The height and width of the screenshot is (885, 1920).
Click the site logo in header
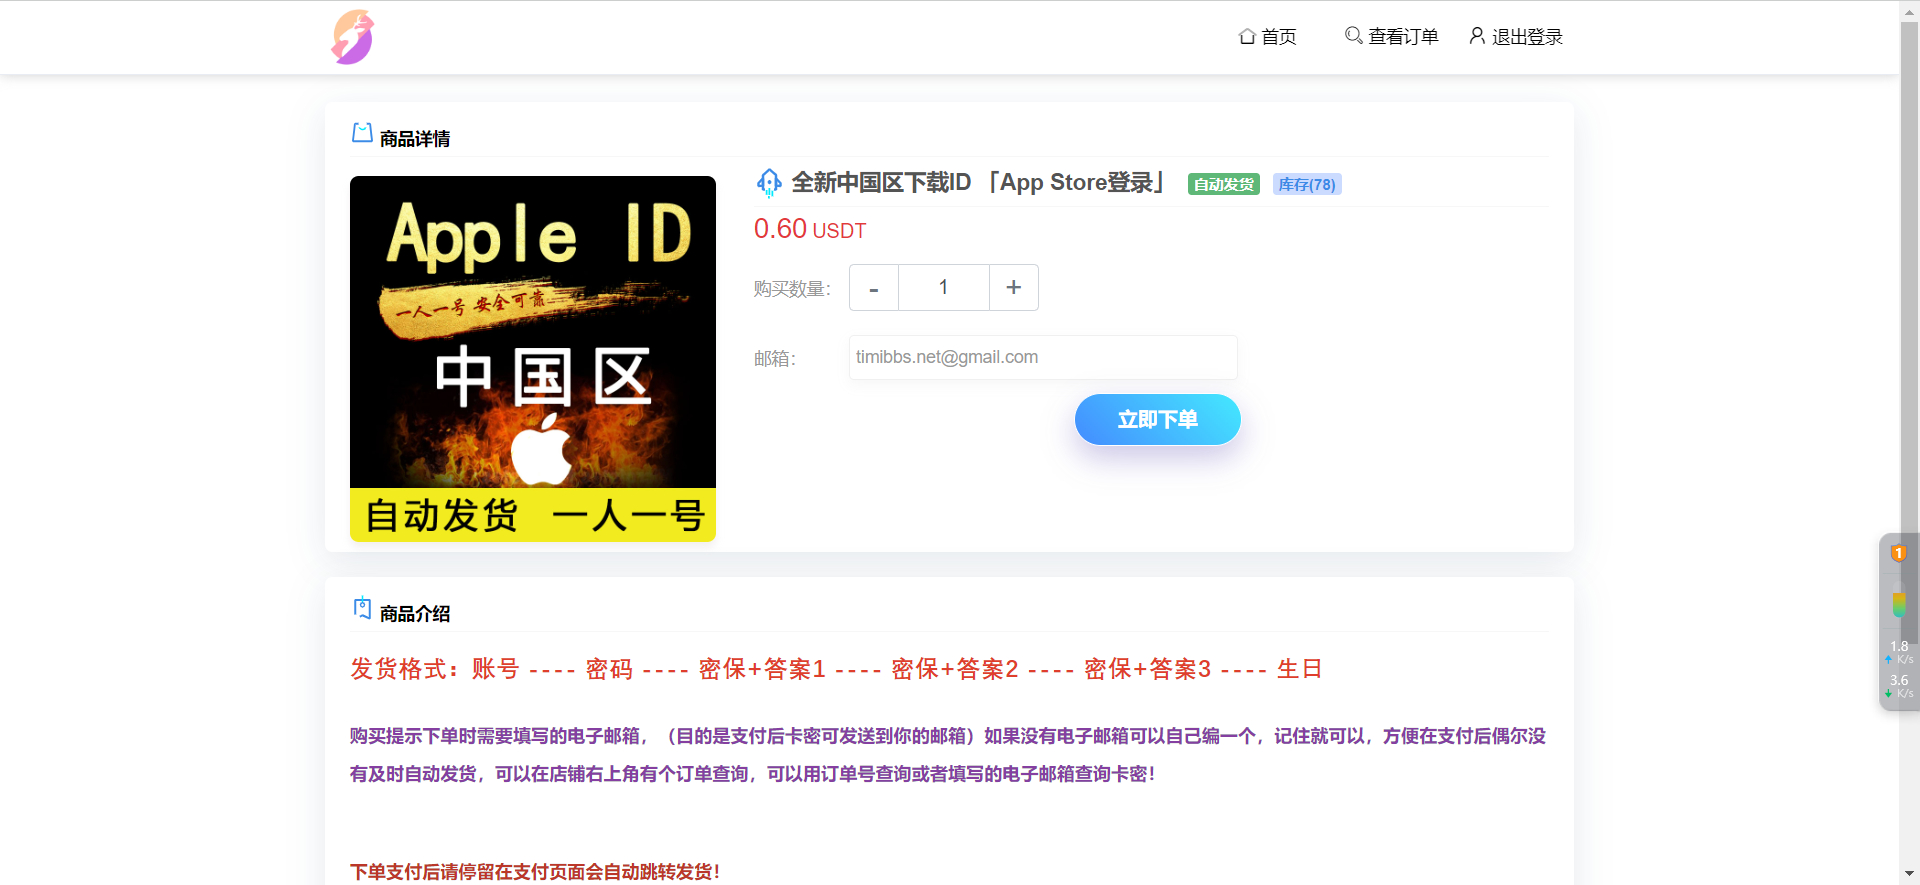pyautogui.click(x=352, y=37)
